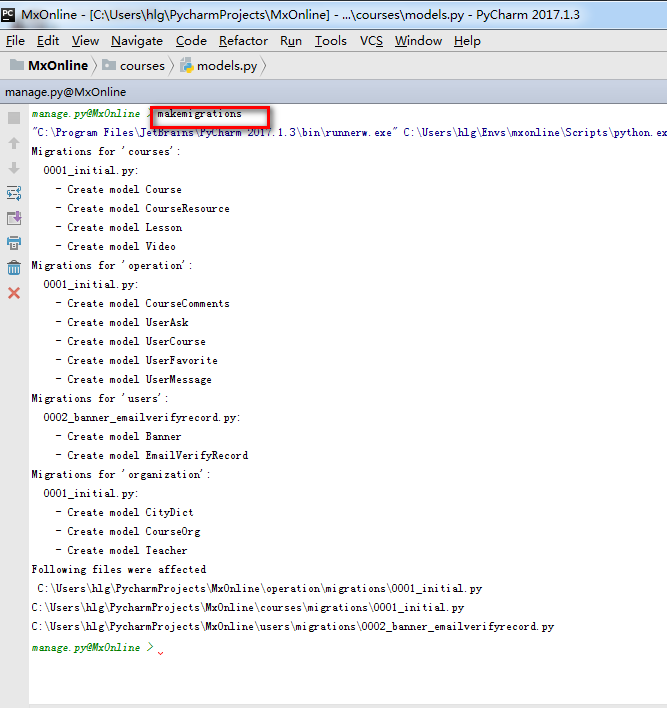This screenshot has height=708, width=667.
Task: Click "Migrations for 'organization':" line
Action: click(x=121, y=475)
